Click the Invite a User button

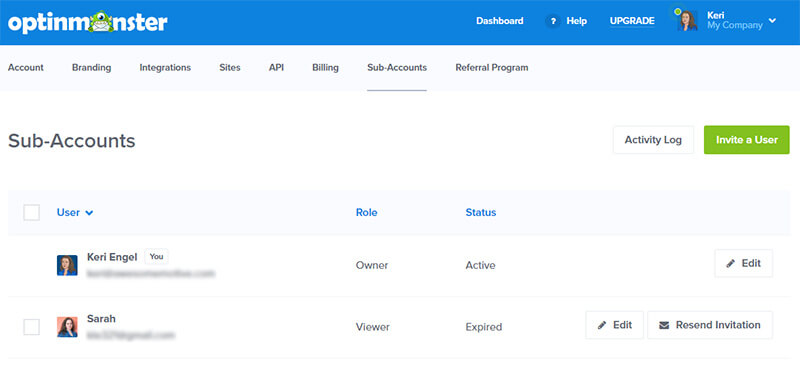746,140
